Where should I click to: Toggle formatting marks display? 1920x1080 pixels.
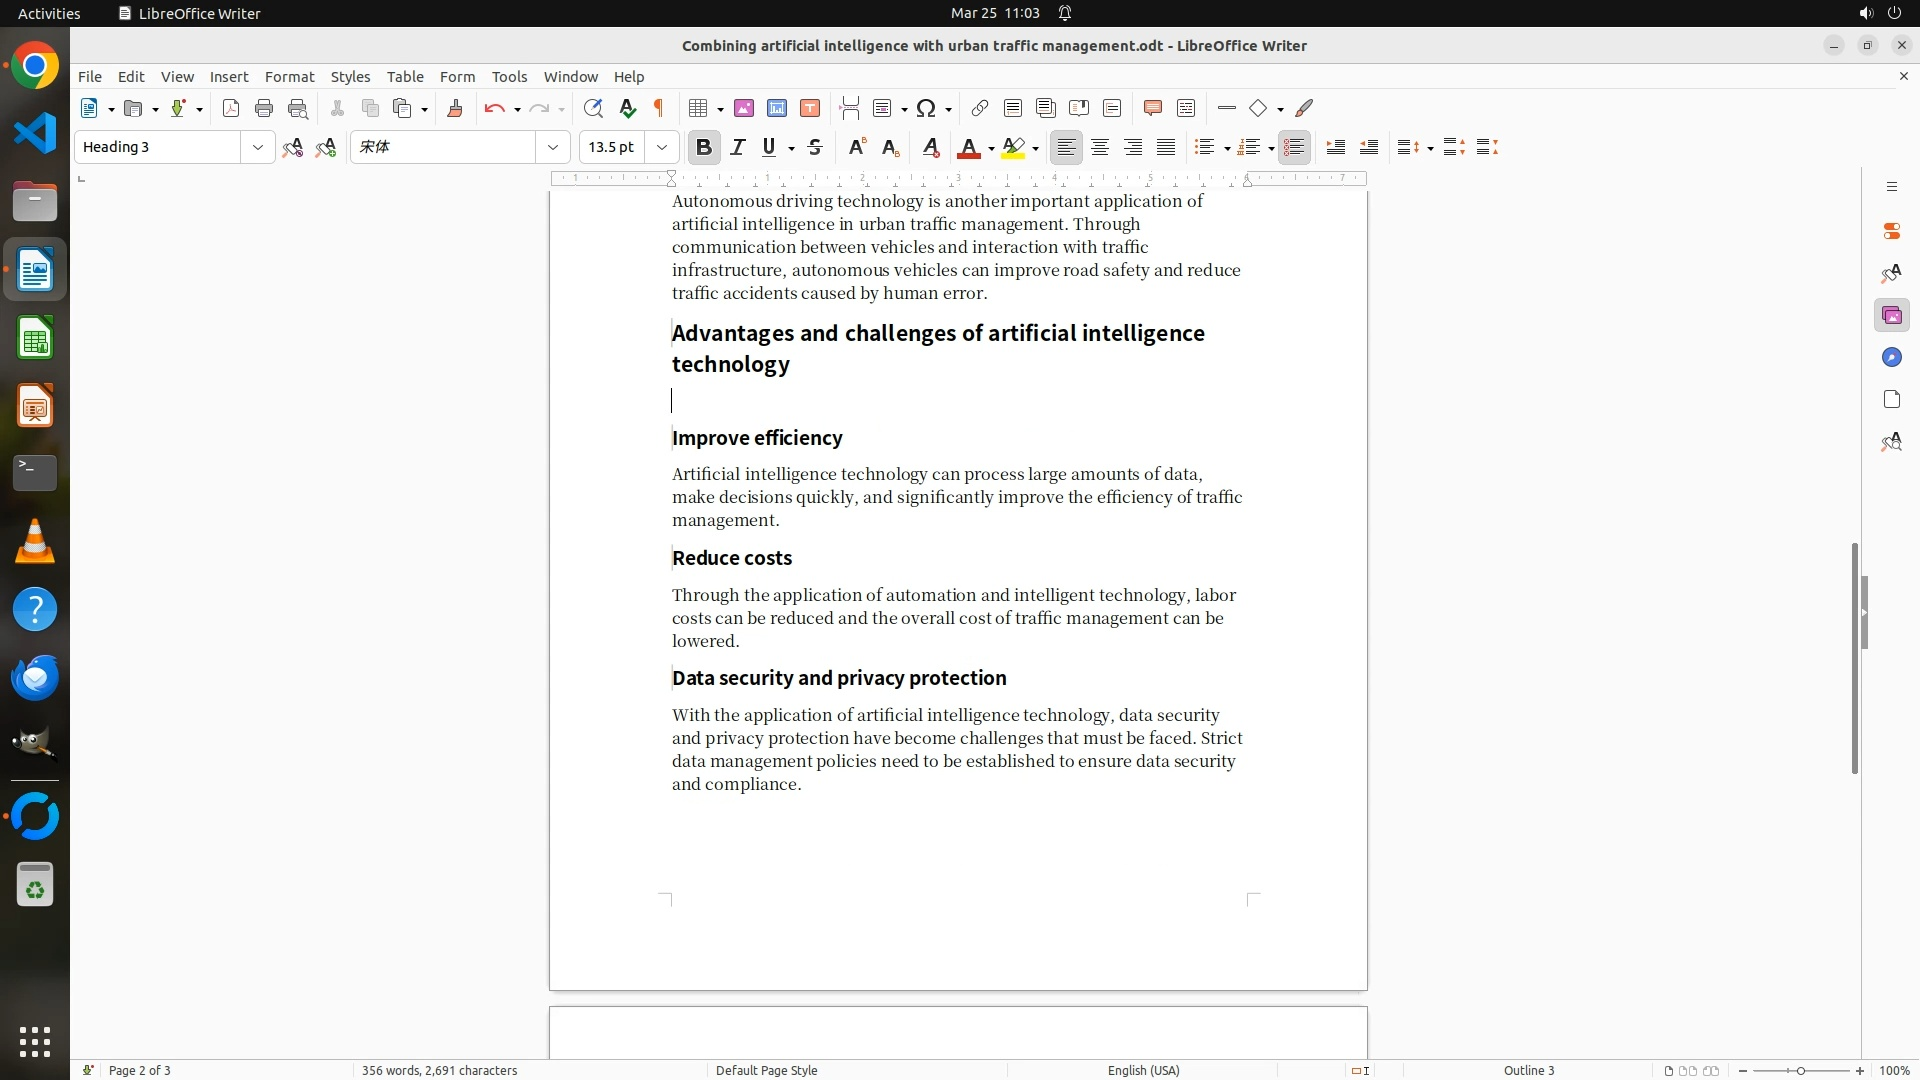point(659,109)
